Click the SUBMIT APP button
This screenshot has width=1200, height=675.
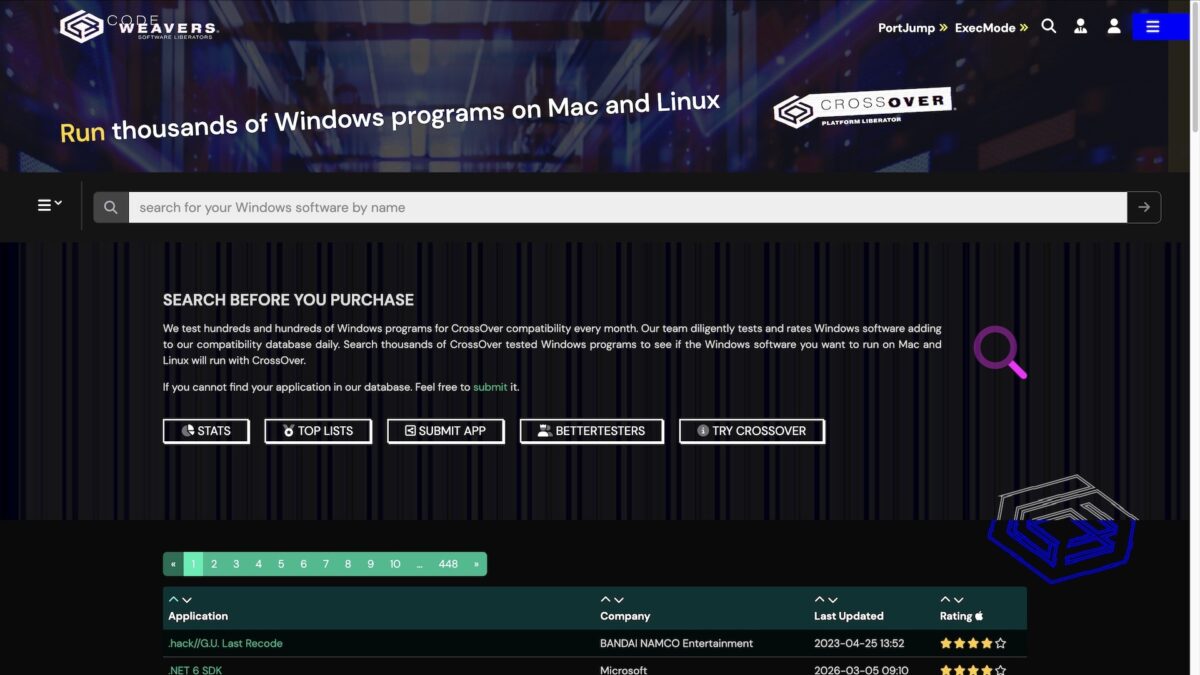pyautogui.click(x=445, y=431)
